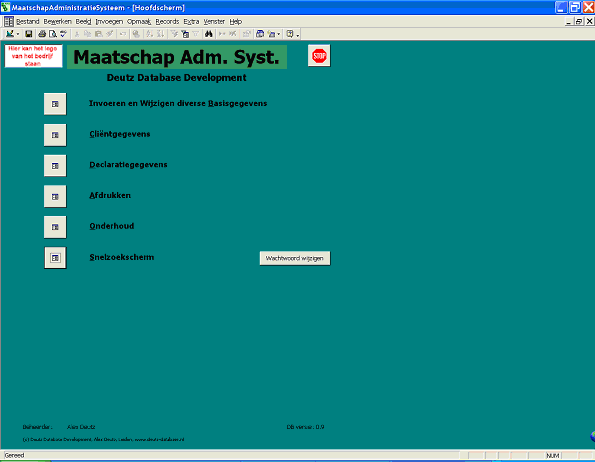Click the Delete Record toolbar icon
The image size is (595, 462).
[233, 34]
